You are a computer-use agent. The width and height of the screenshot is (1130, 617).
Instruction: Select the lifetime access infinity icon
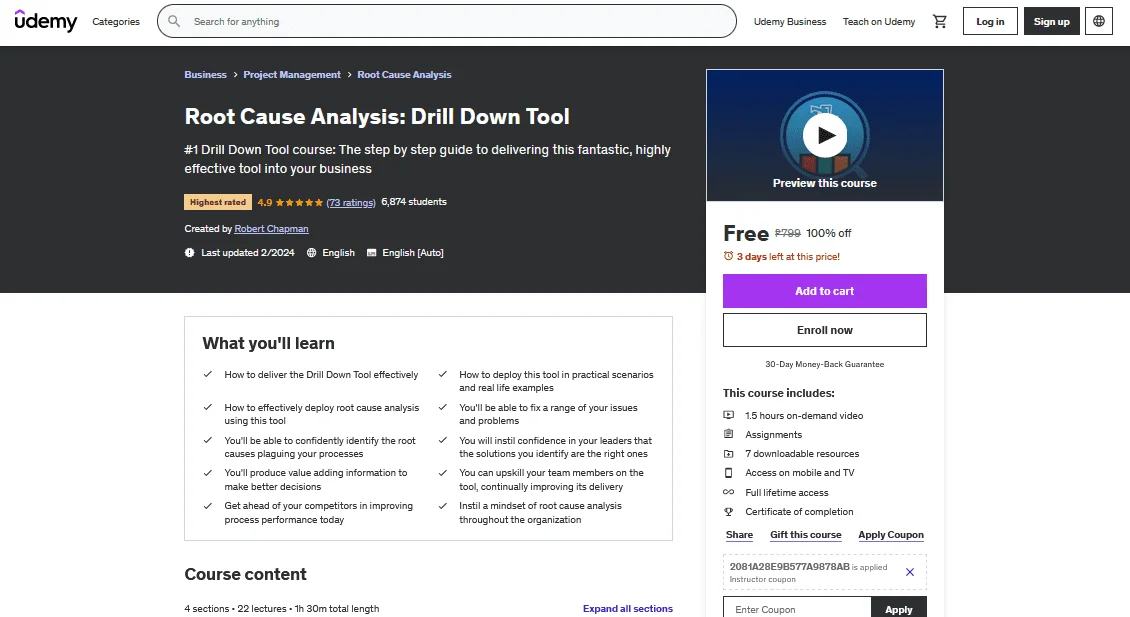click(x=729, y=492)
